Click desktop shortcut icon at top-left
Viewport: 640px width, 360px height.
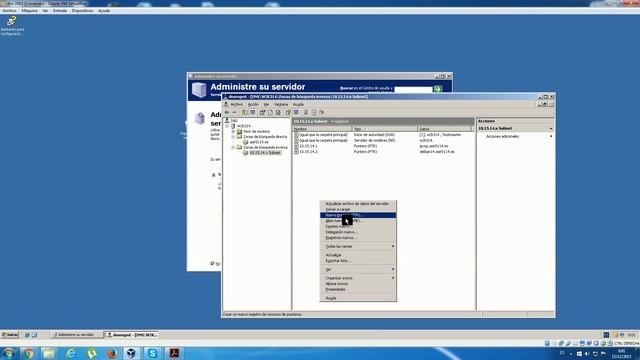(12, 26)
